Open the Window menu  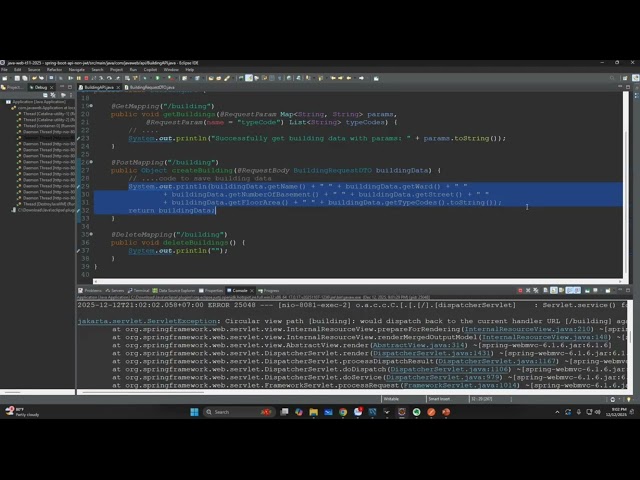pyautogui.click(x=171, y=69)
